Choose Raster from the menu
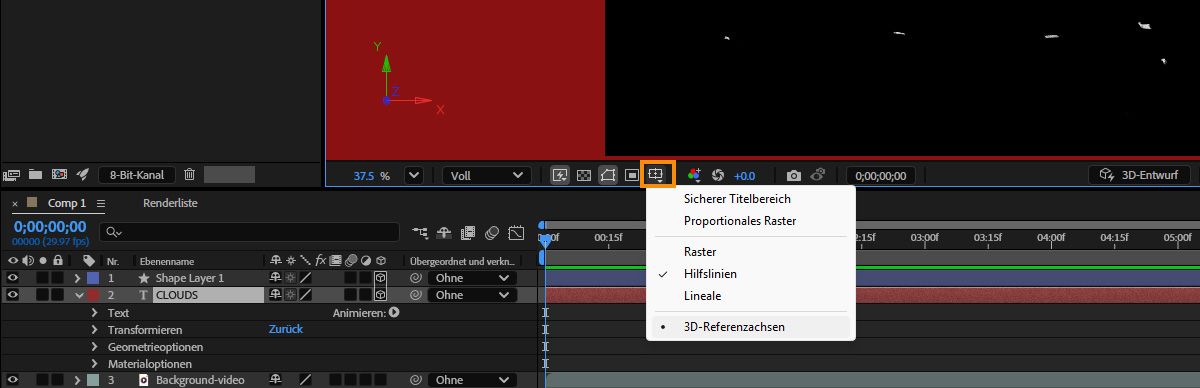1200x388 pixels. [751, 252]
